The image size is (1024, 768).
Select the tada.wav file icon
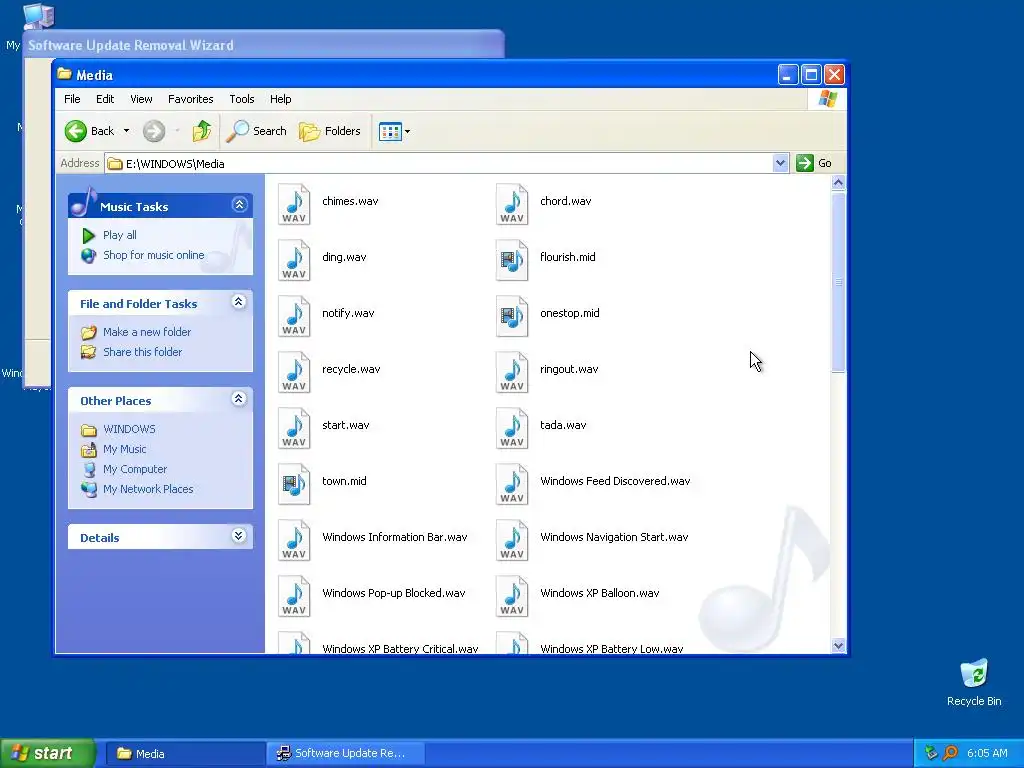point(512,429)
